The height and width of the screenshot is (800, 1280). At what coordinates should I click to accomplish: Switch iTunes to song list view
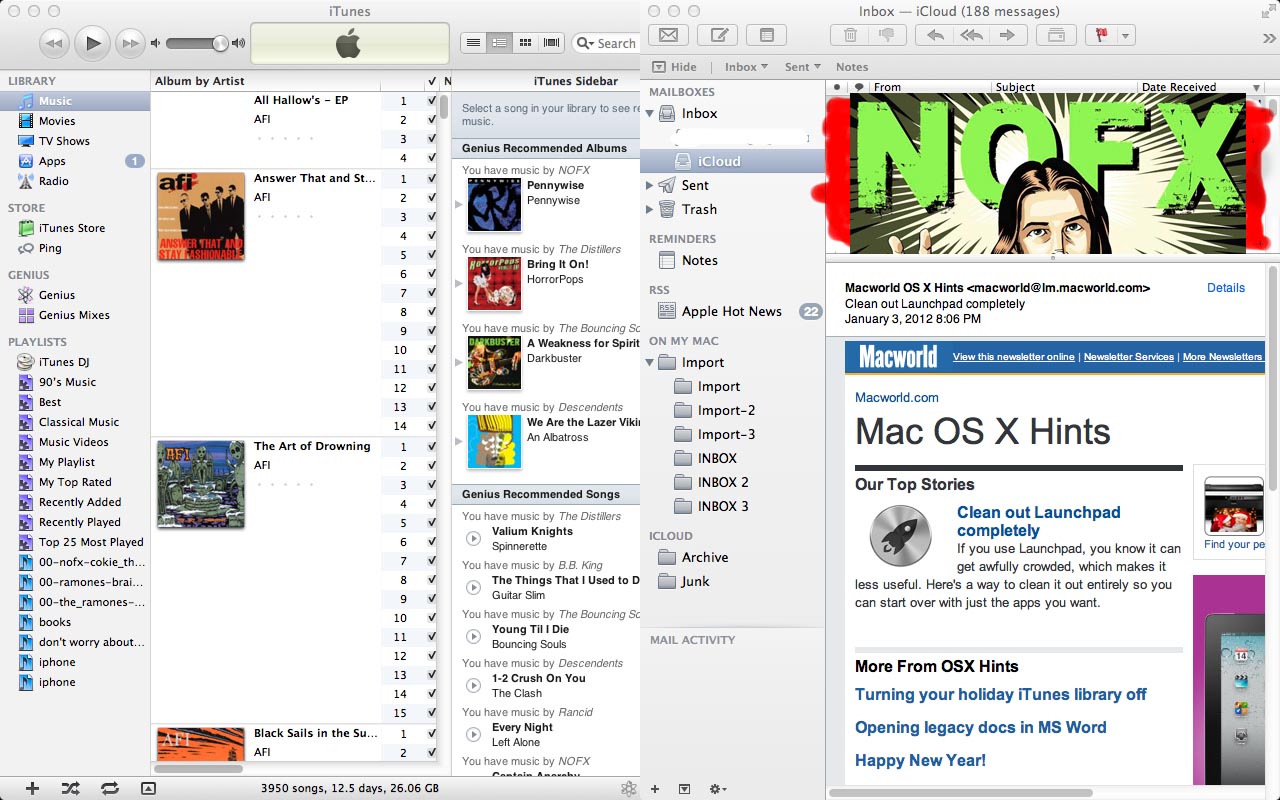473,43
